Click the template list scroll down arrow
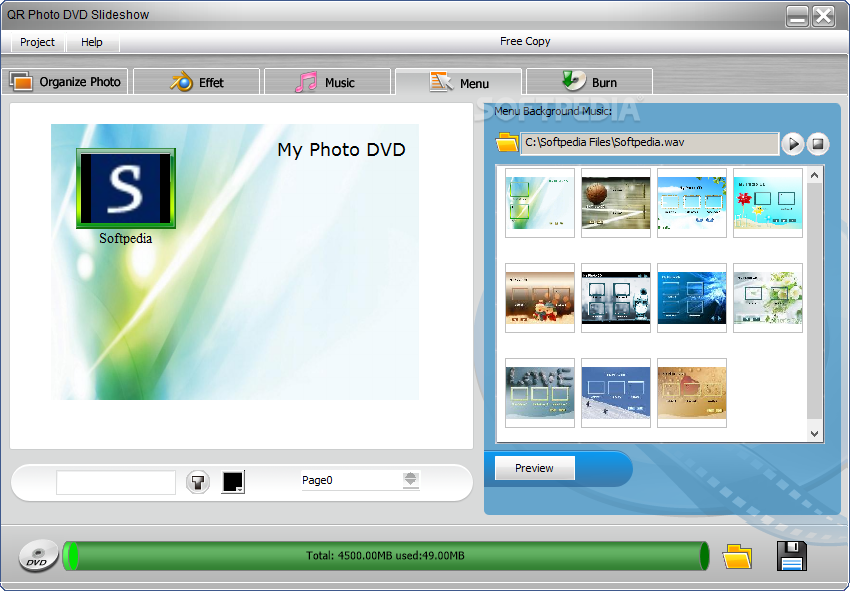The width and height of the screenshot is (850, 591). (814, 433)
